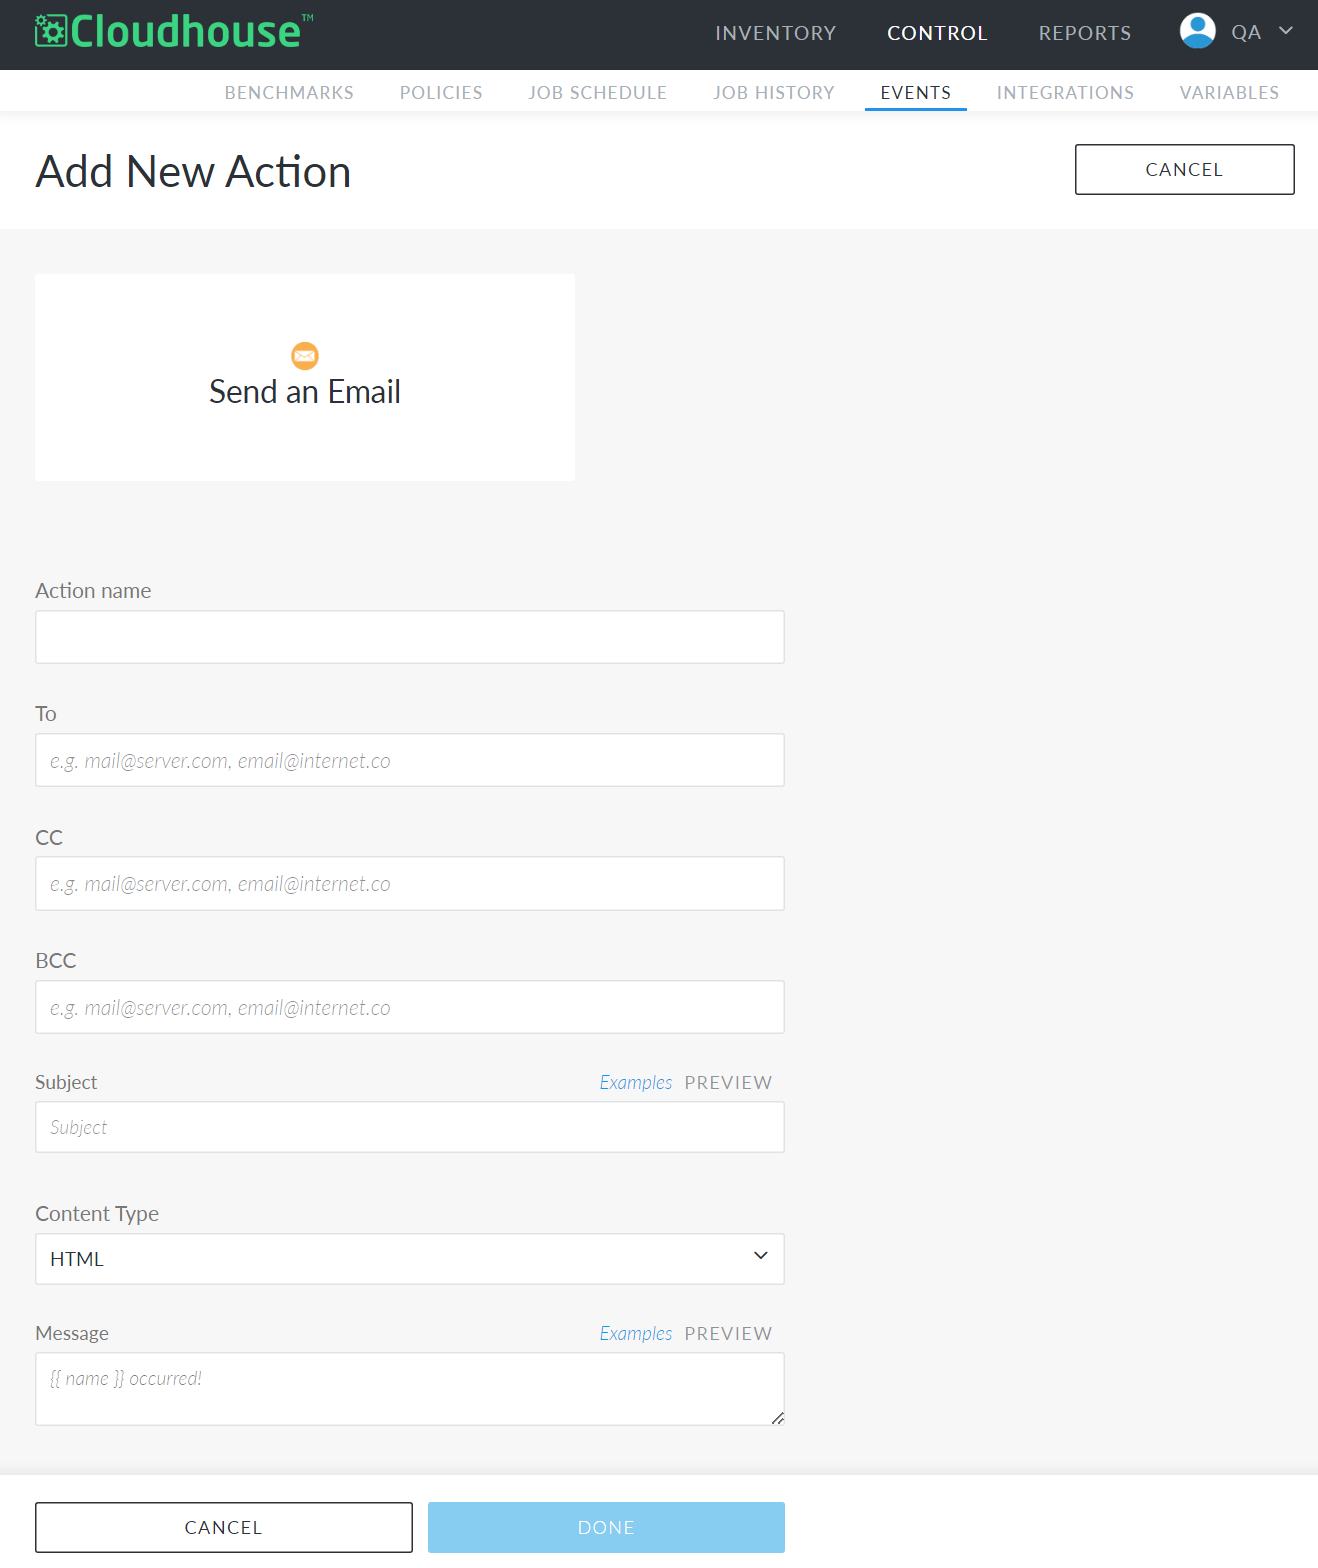Click the top-right CANCEL button
1318x1568 pixels.
coord(1185,170)
